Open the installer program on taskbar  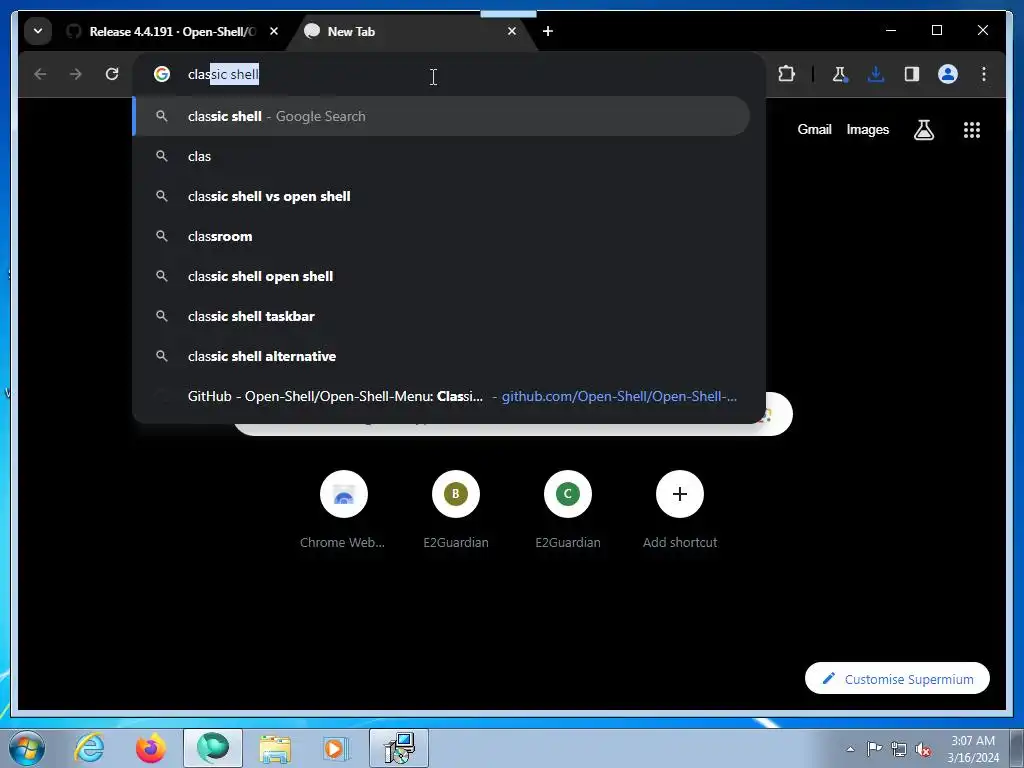pyautogui.click(x=399, y=748)
